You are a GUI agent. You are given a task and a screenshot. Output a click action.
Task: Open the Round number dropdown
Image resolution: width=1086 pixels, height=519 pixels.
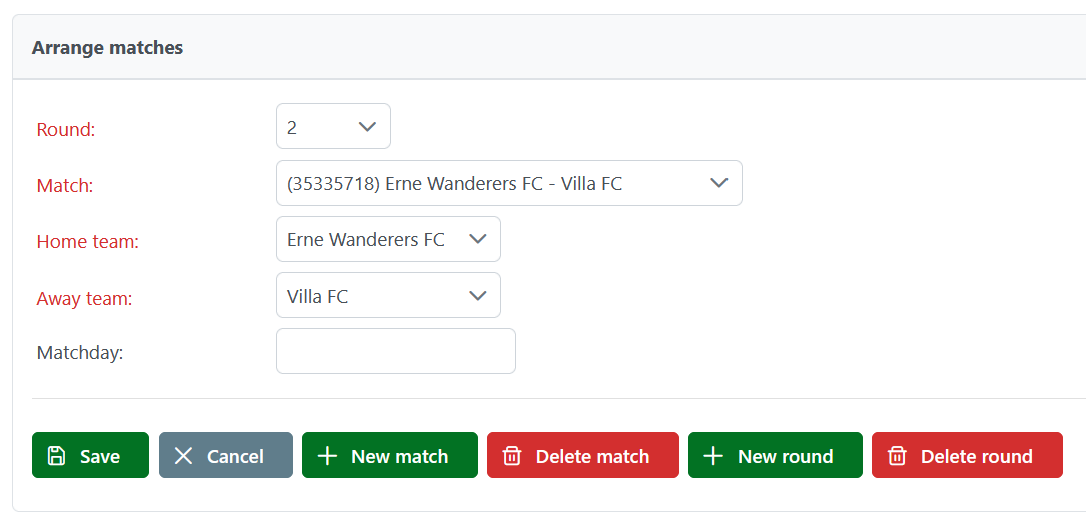coord(333,127)
